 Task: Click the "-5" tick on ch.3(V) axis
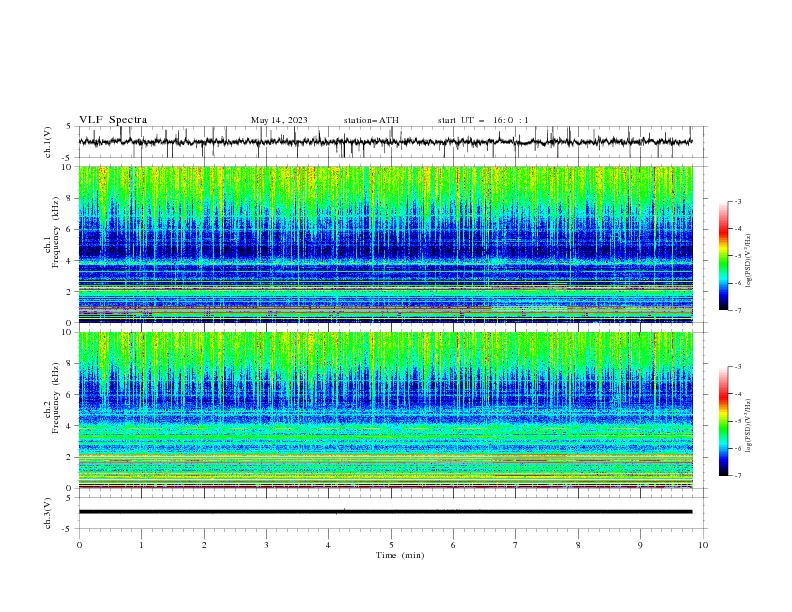coord(67,529)
